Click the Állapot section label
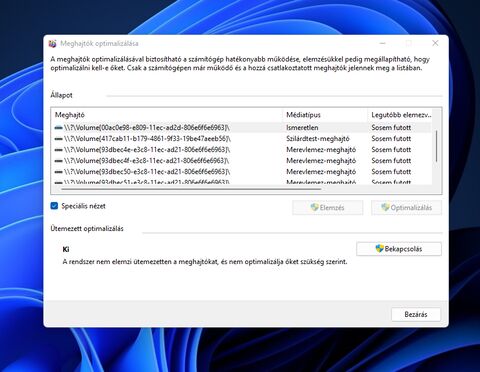The width and height of the screenshot is (480, 372). click(x=61, y=95)
